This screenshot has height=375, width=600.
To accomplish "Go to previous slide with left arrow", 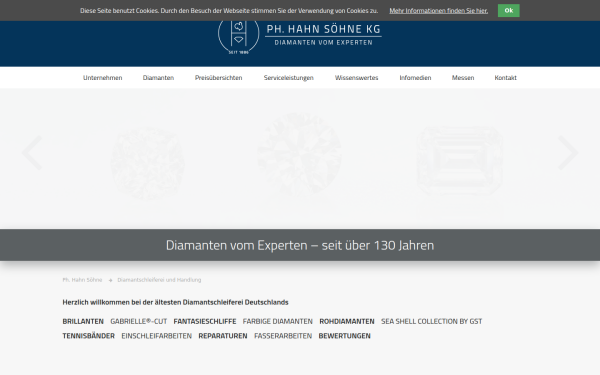I will [x=32, y=153].
